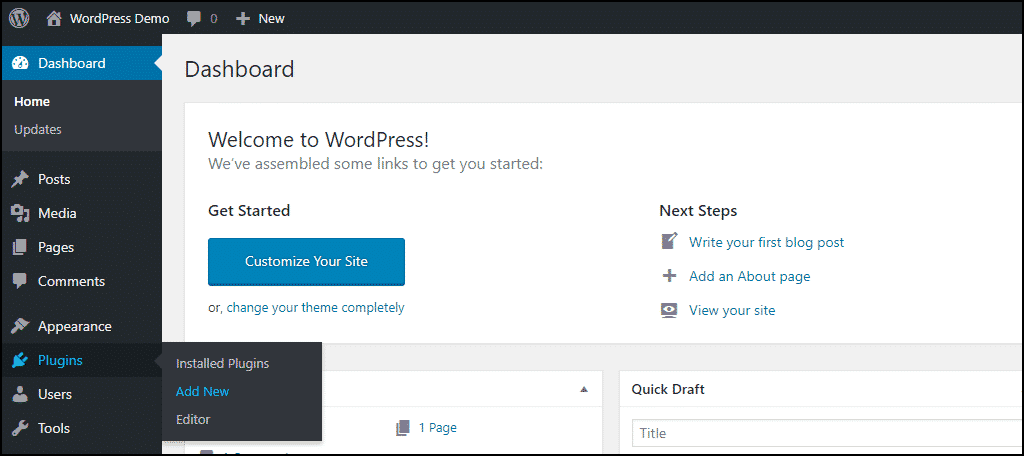Click the Pages icon in sidebar
The width and height of the screenshot is (1024, 456).
[21, 247]
